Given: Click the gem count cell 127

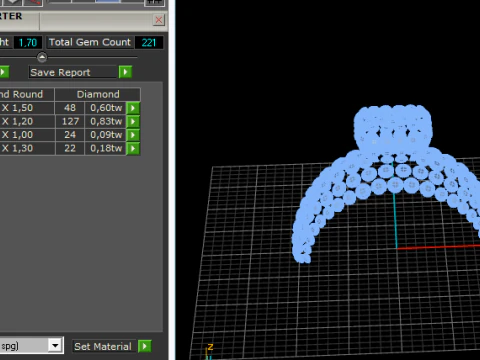Looking at the screenshot, I should point(70,121).
